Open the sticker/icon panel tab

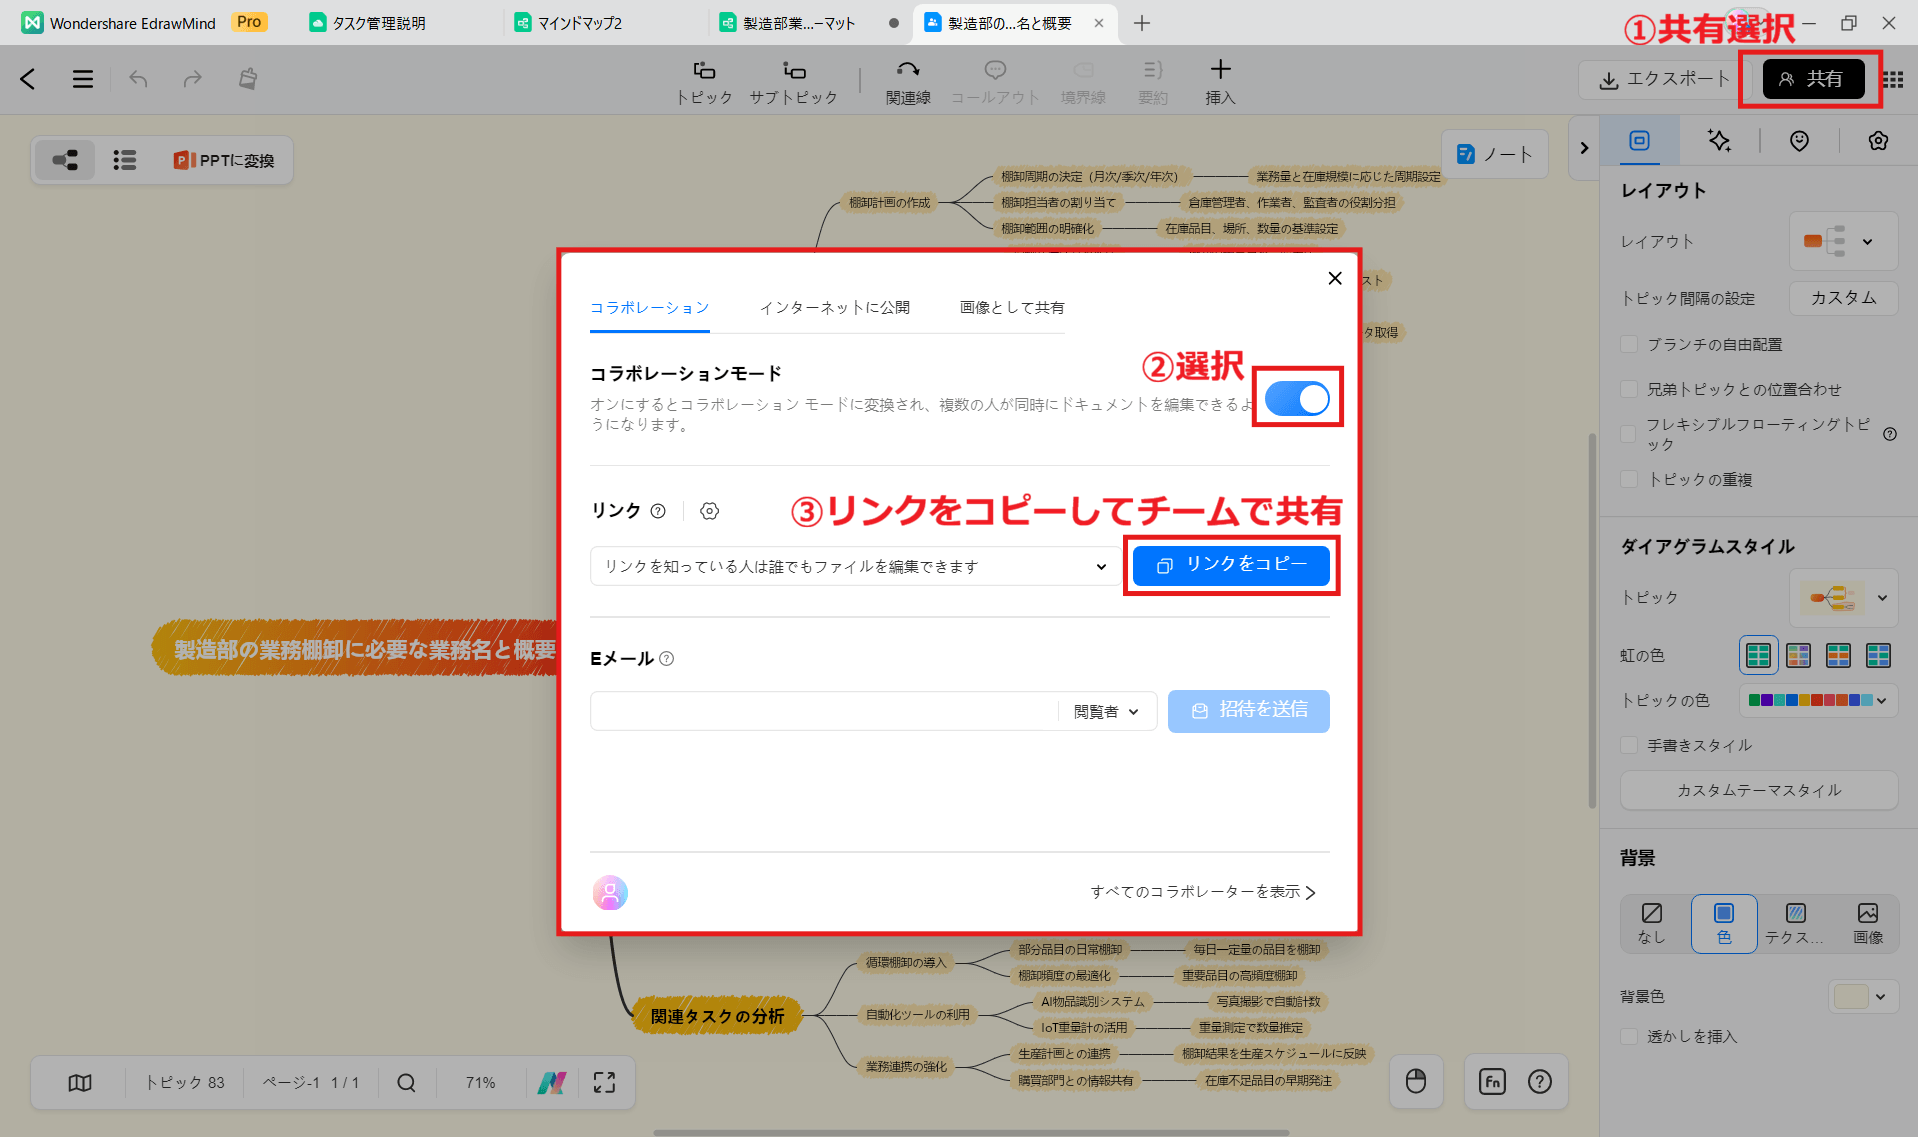click(x=1799, y=141)
